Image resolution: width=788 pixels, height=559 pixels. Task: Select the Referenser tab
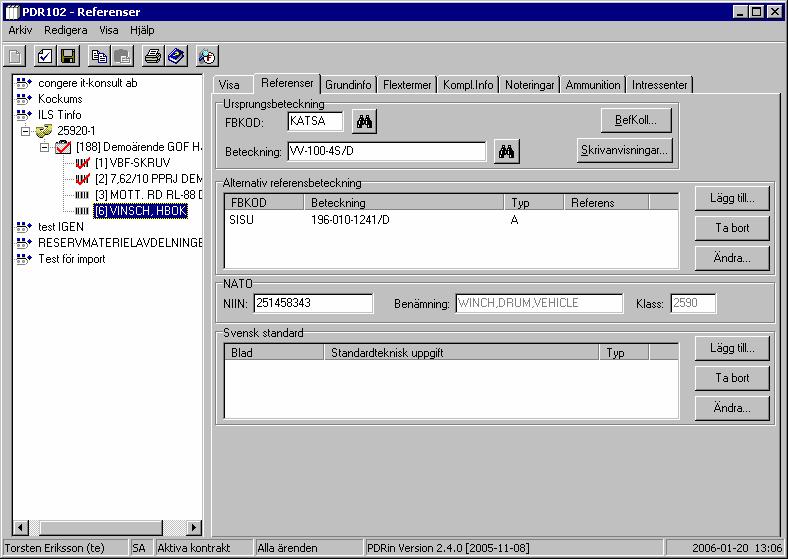click(x=287, y=83)
